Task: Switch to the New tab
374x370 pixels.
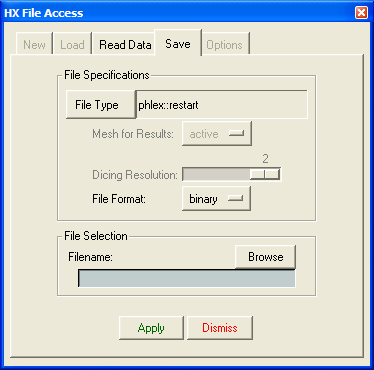Action: pyautogui.click(x=34, y=44)
